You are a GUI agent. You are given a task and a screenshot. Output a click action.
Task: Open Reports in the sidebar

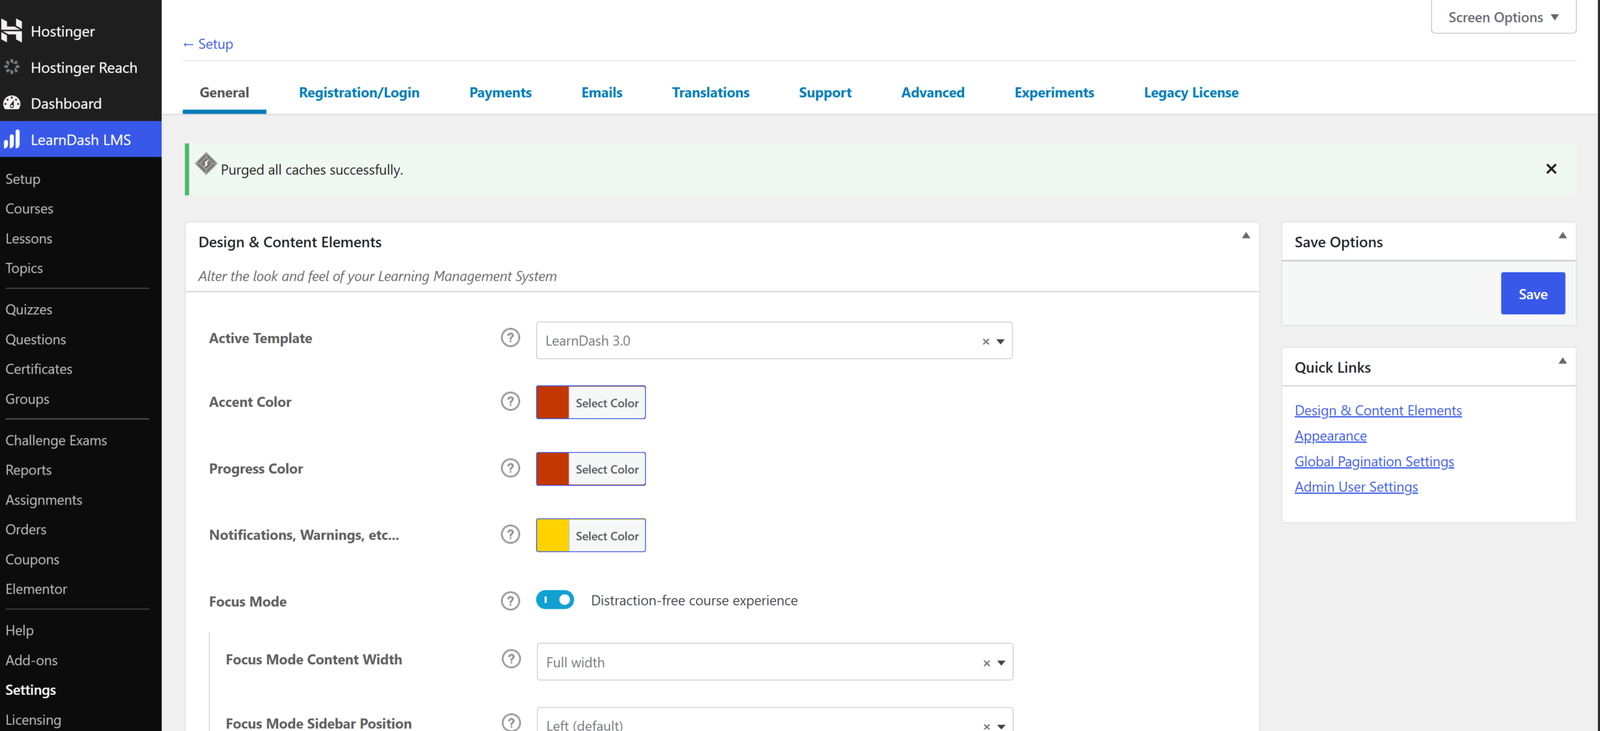[28, 470]
